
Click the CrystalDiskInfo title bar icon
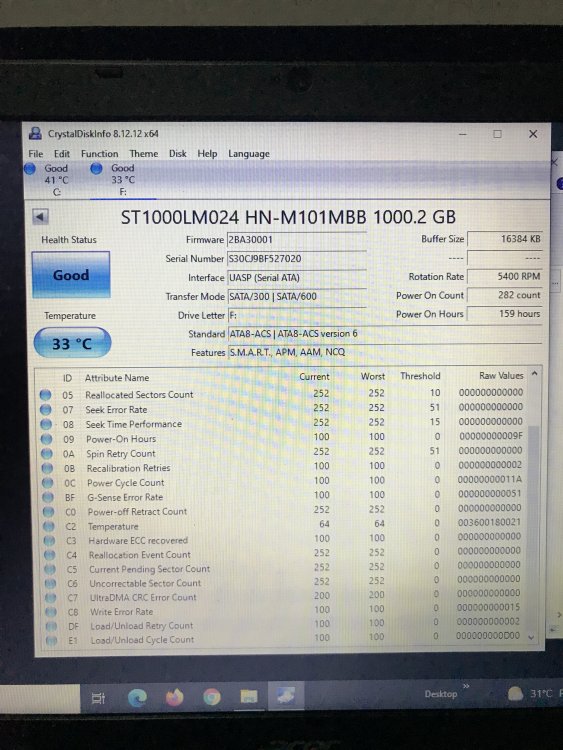(x=35, y=133)
